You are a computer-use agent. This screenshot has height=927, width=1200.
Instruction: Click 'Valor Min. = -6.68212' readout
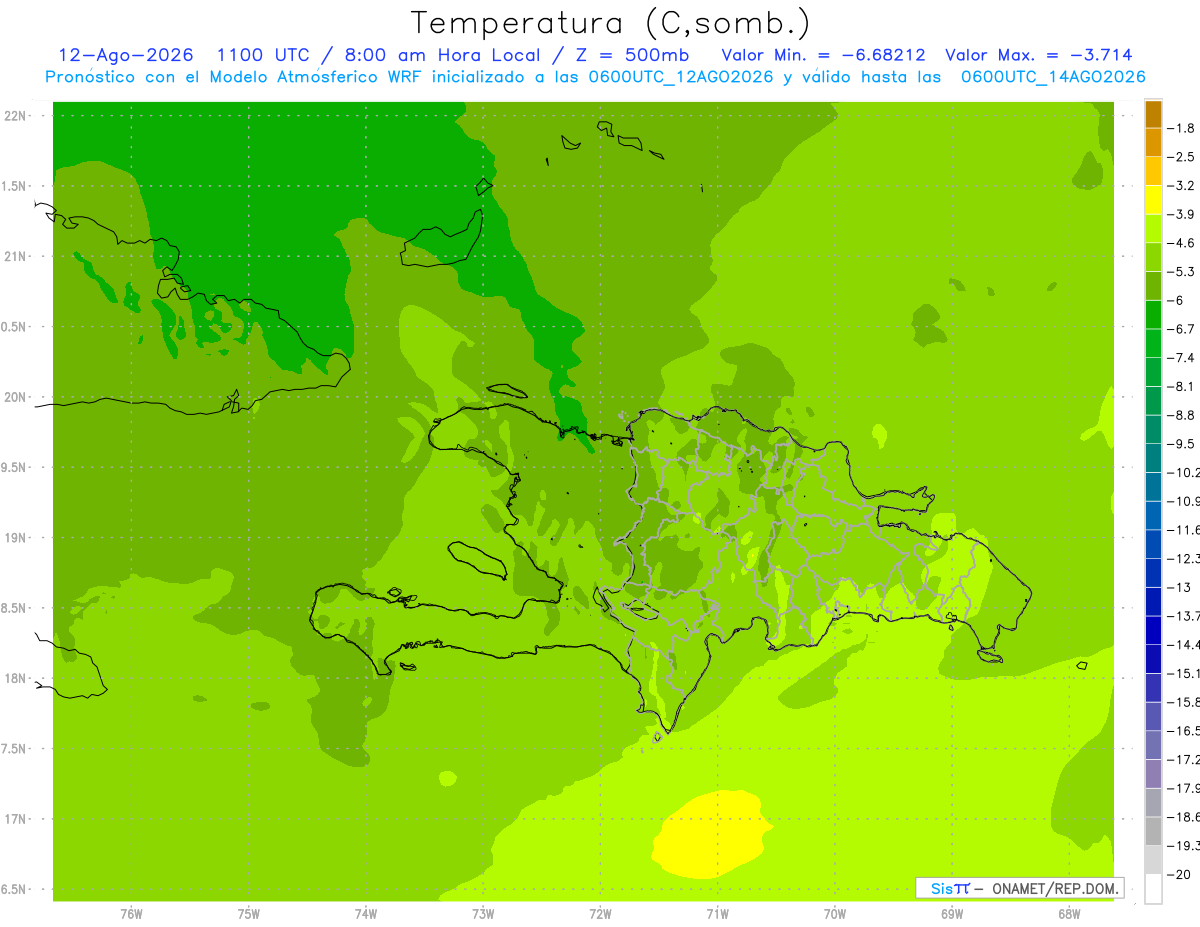(822, 55)
